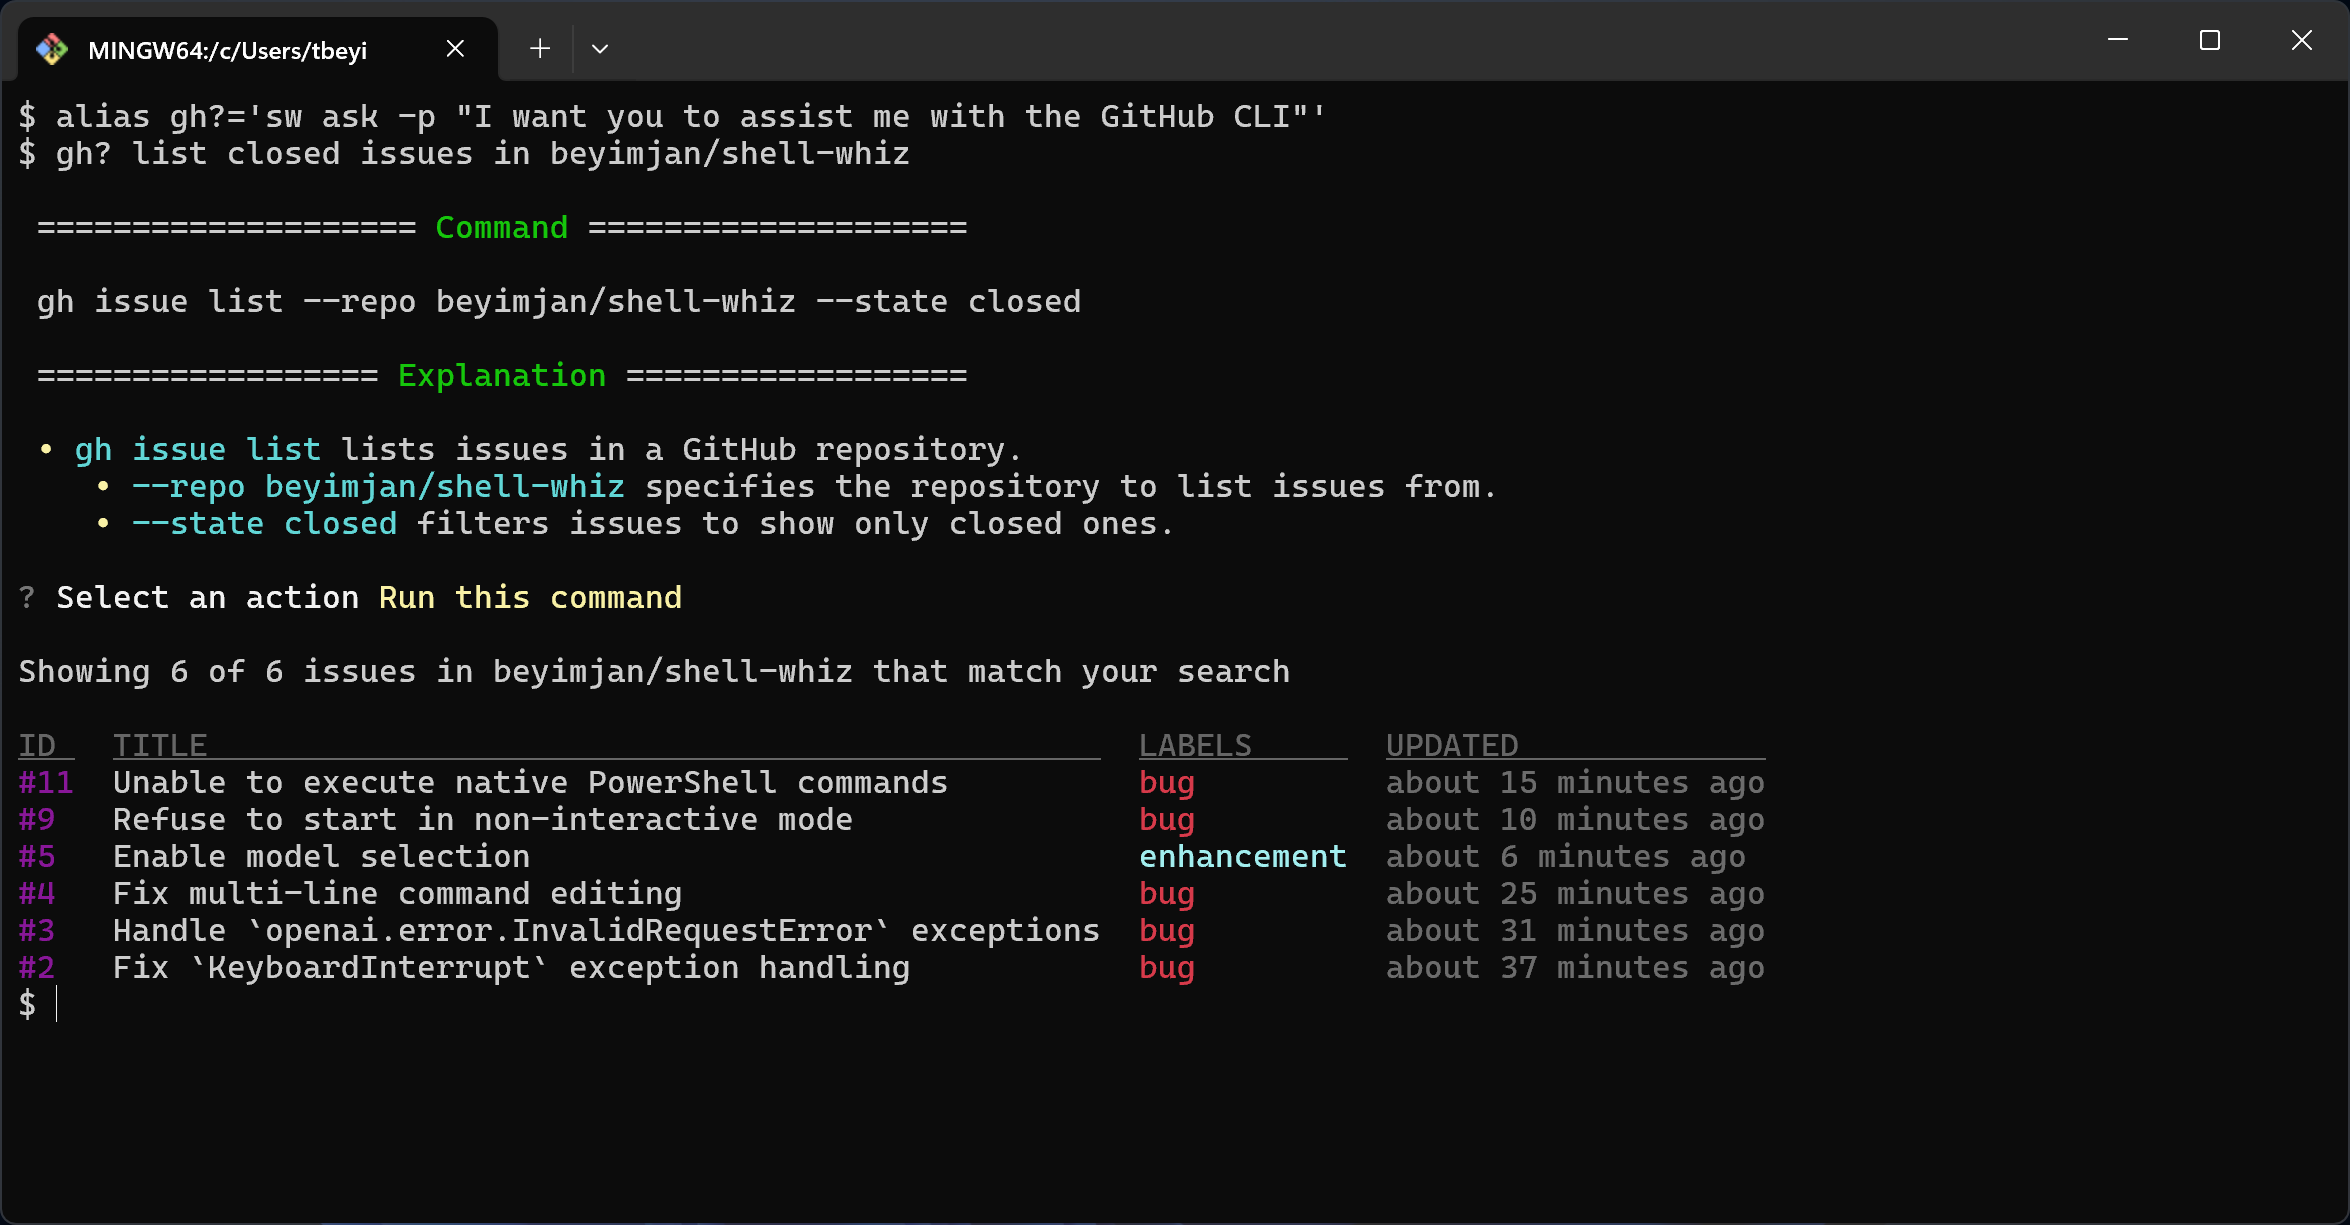Open issue #11 titled Unable to execute native PowerShell

(x=530, y=782)
